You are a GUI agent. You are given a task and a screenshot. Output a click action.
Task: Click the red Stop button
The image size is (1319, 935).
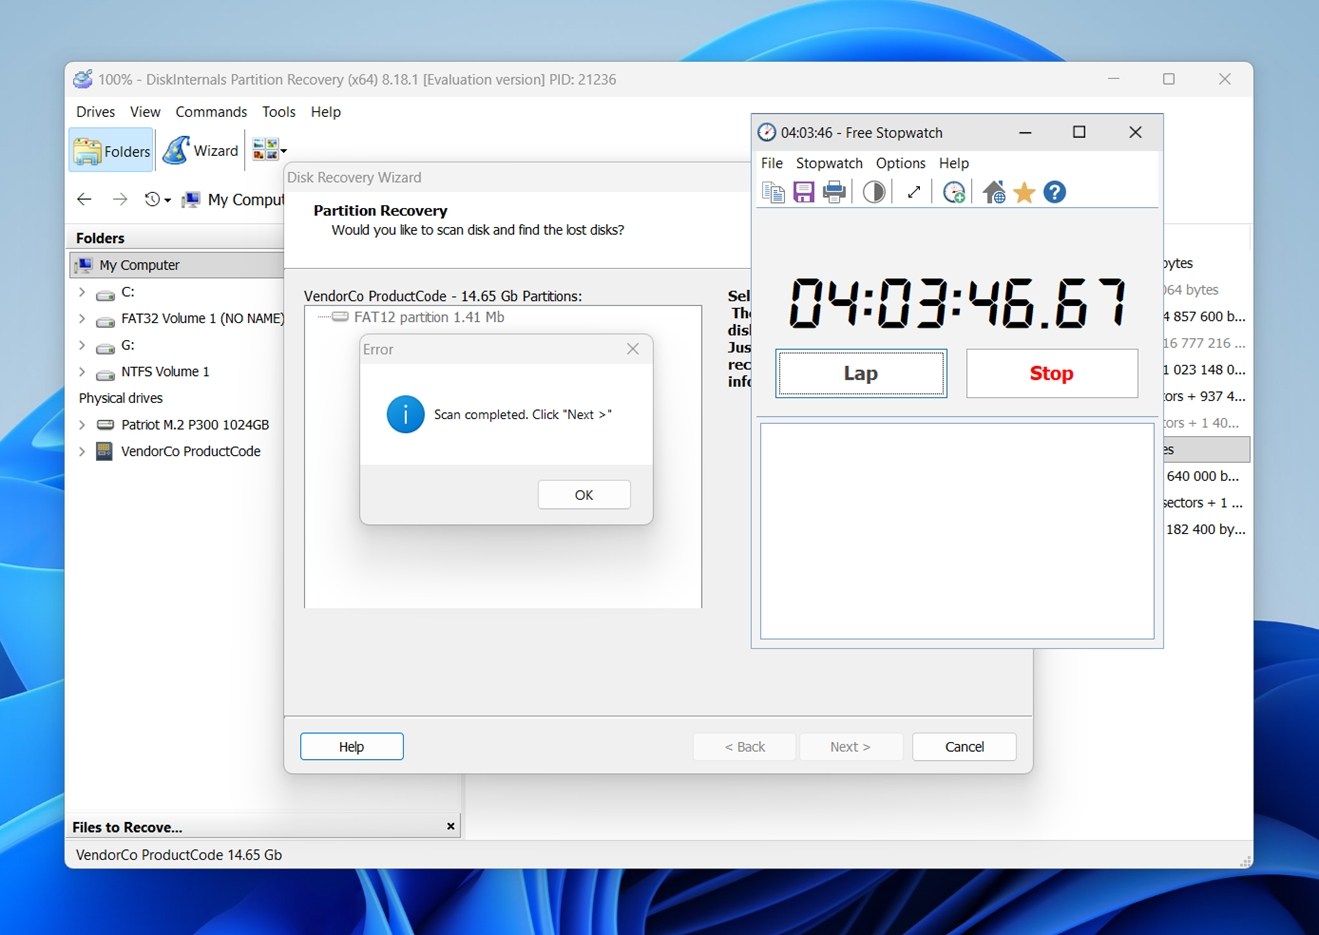pyautogui.click(x=1051, y=373)
